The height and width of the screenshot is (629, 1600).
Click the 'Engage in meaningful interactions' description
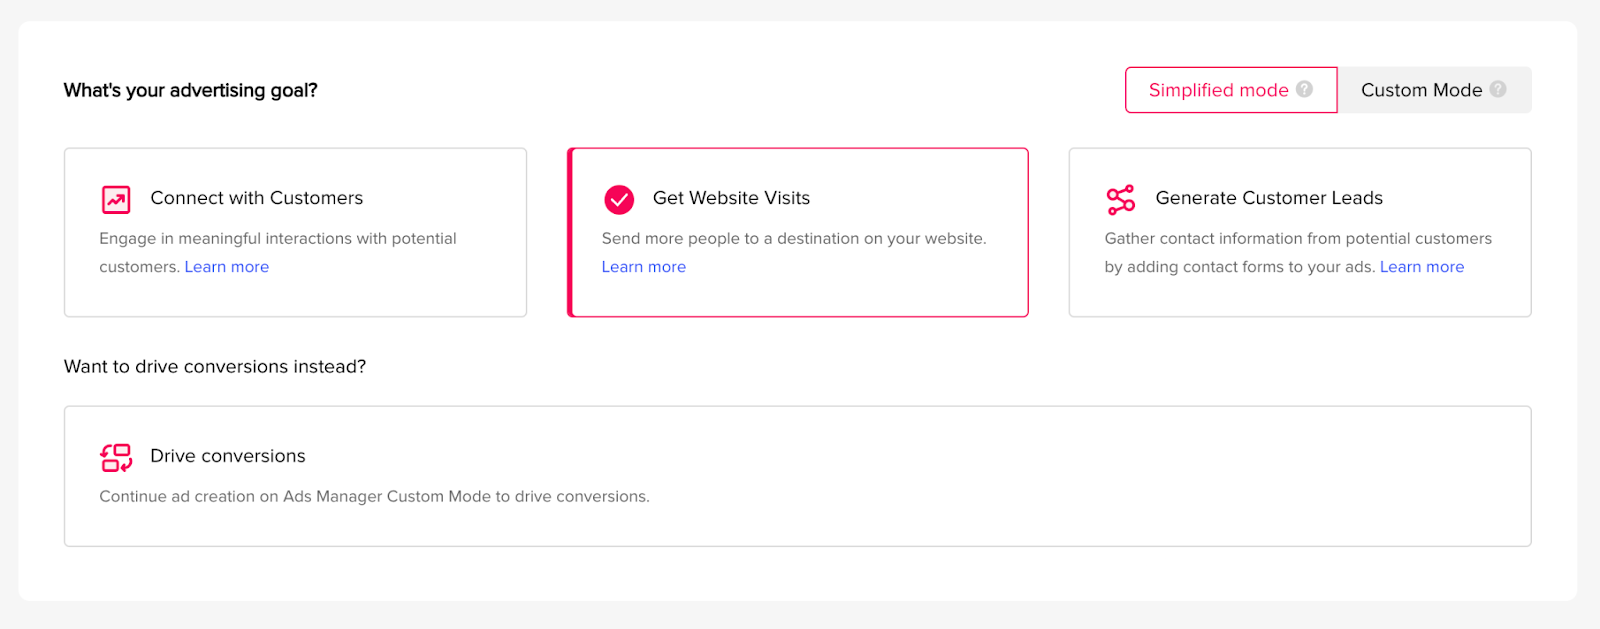click(278, 239)
